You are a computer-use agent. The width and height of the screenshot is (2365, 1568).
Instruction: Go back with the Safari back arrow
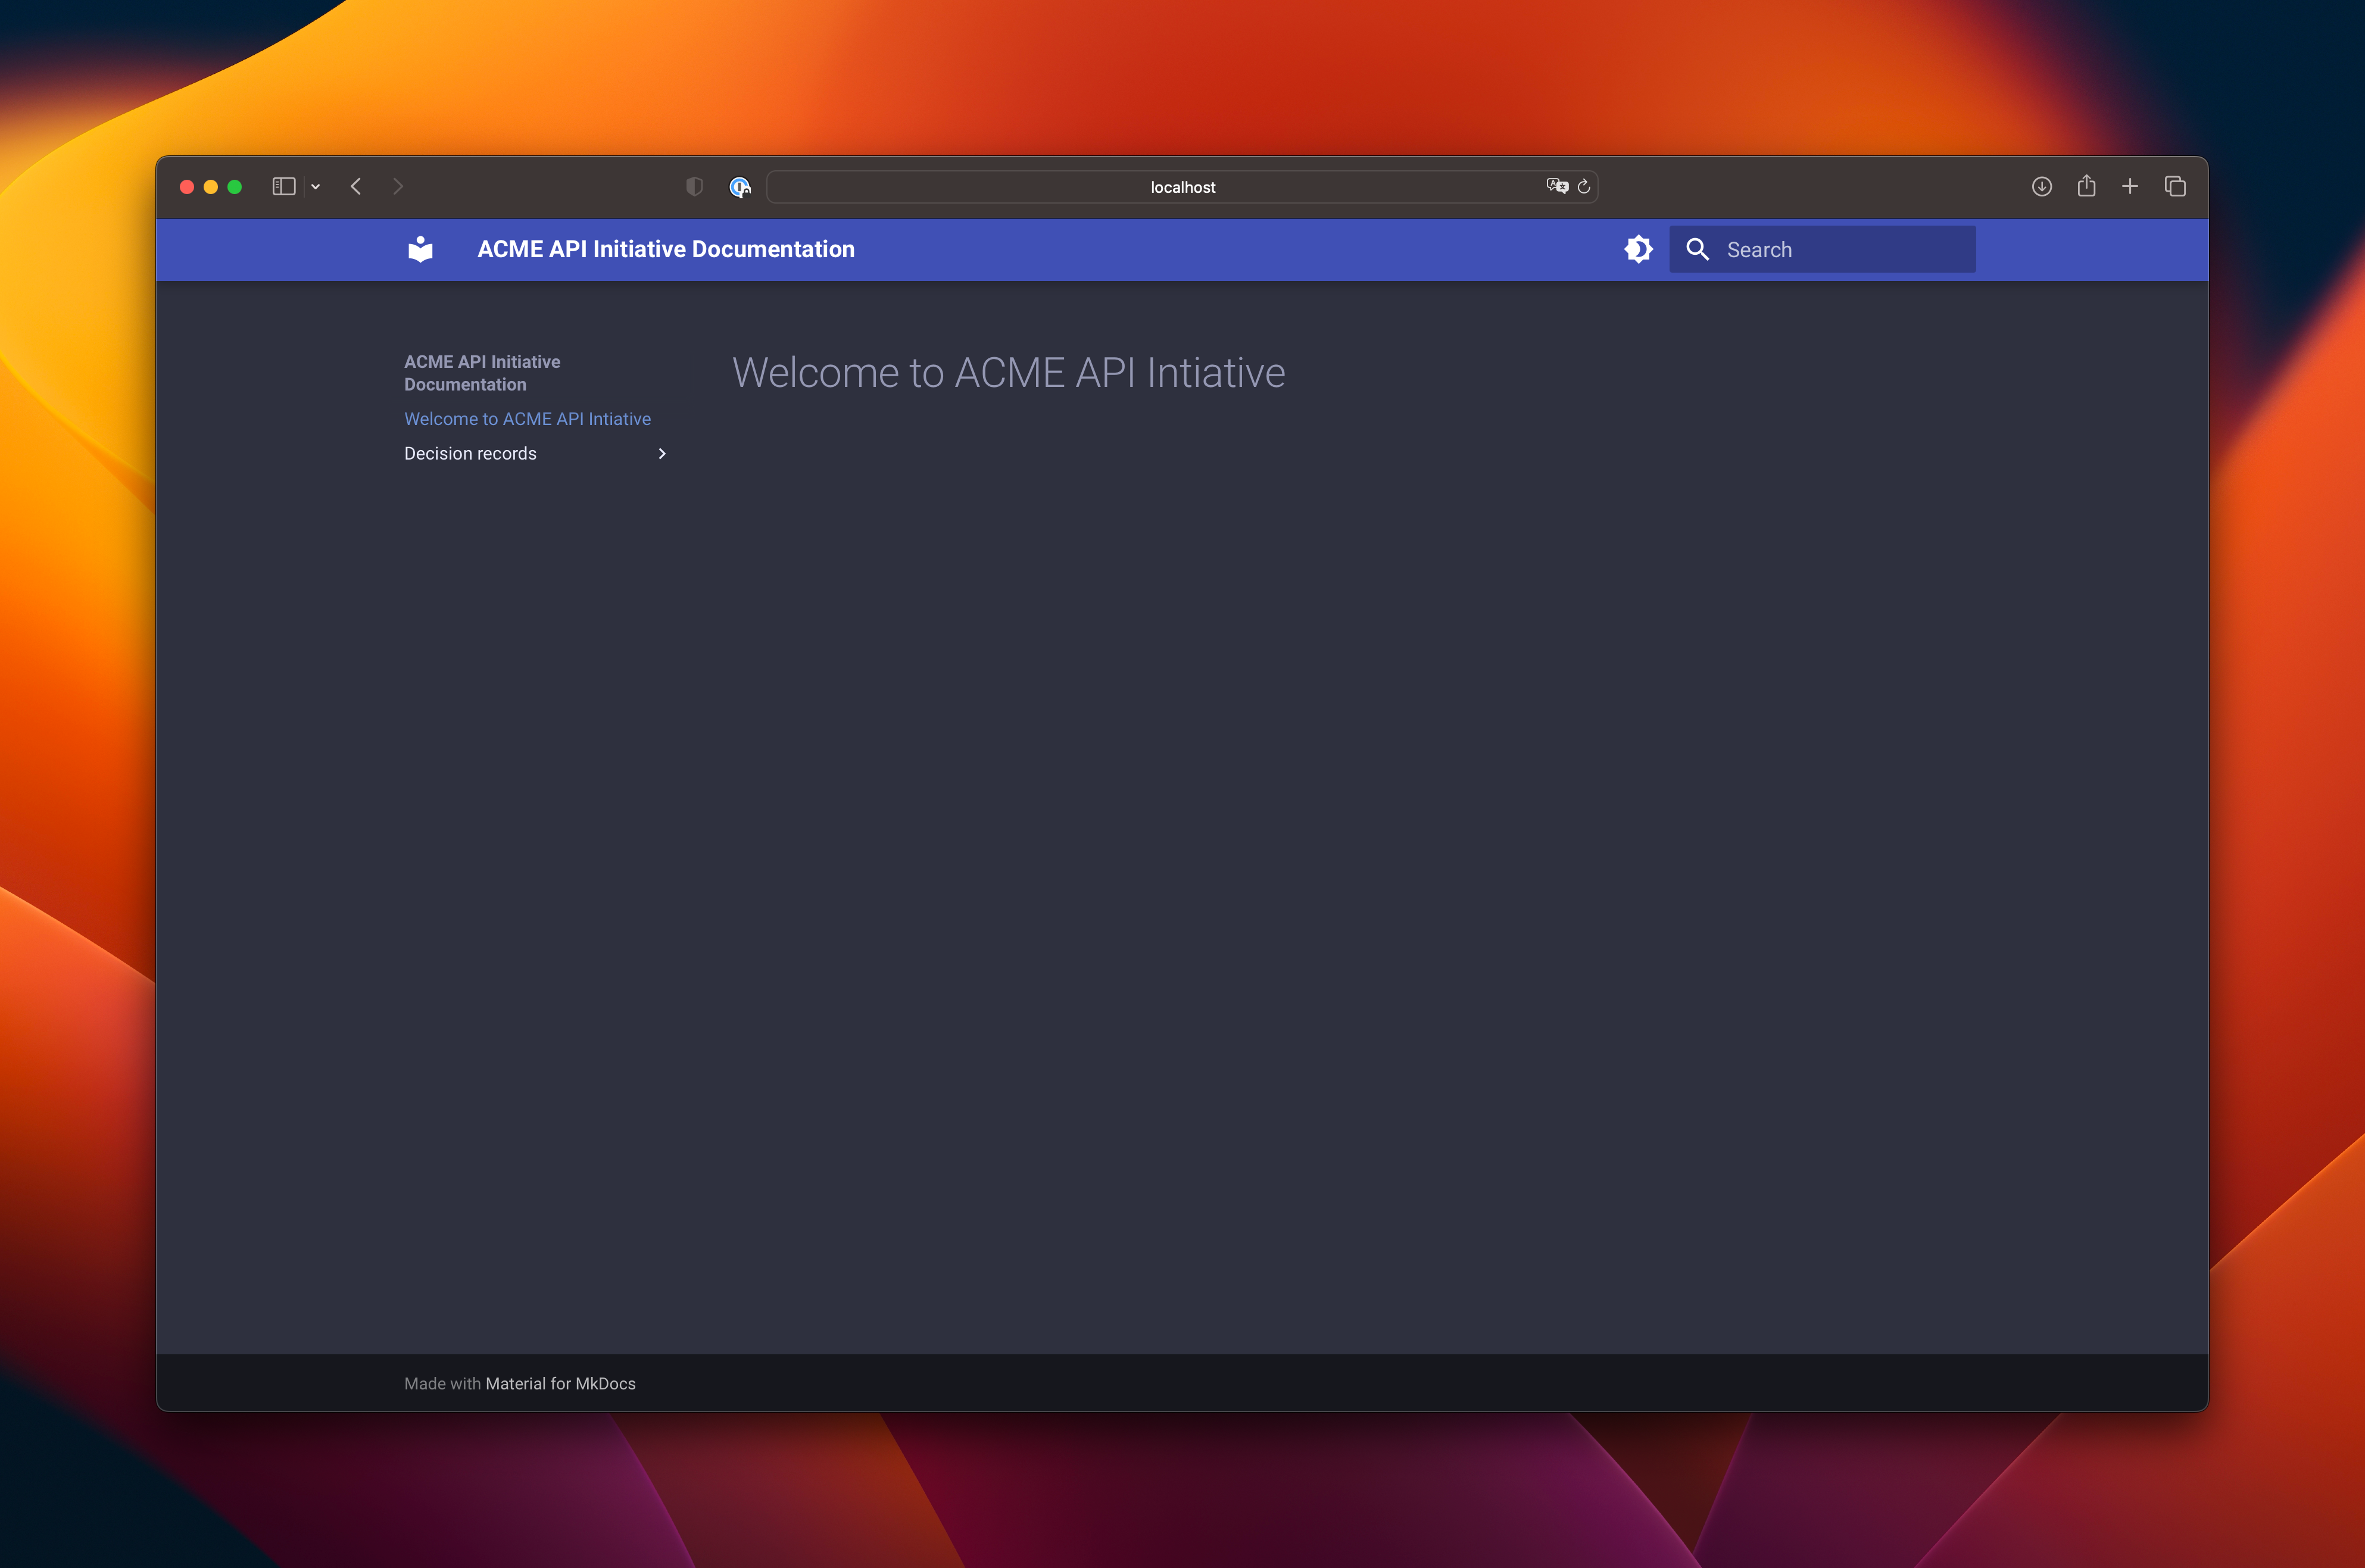click(356, 187)
